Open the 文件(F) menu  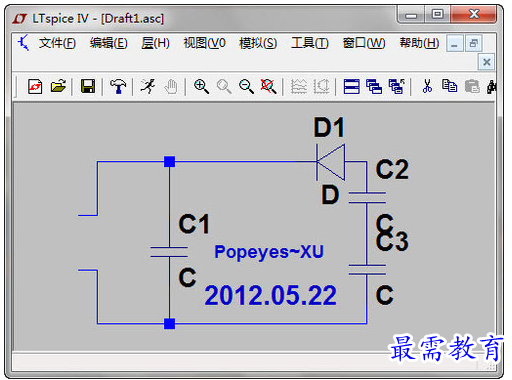coord(57,43)
